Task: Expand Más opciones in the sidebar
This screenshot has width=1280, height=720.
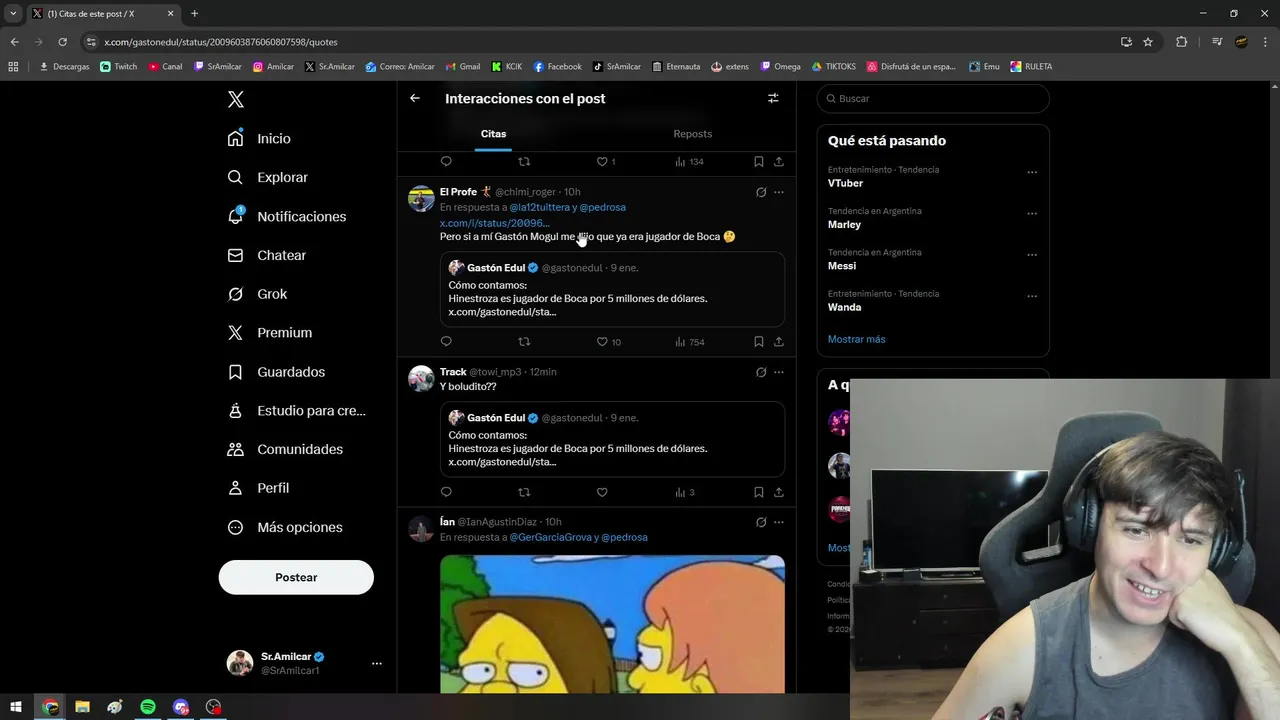Action: pos(286,527)
